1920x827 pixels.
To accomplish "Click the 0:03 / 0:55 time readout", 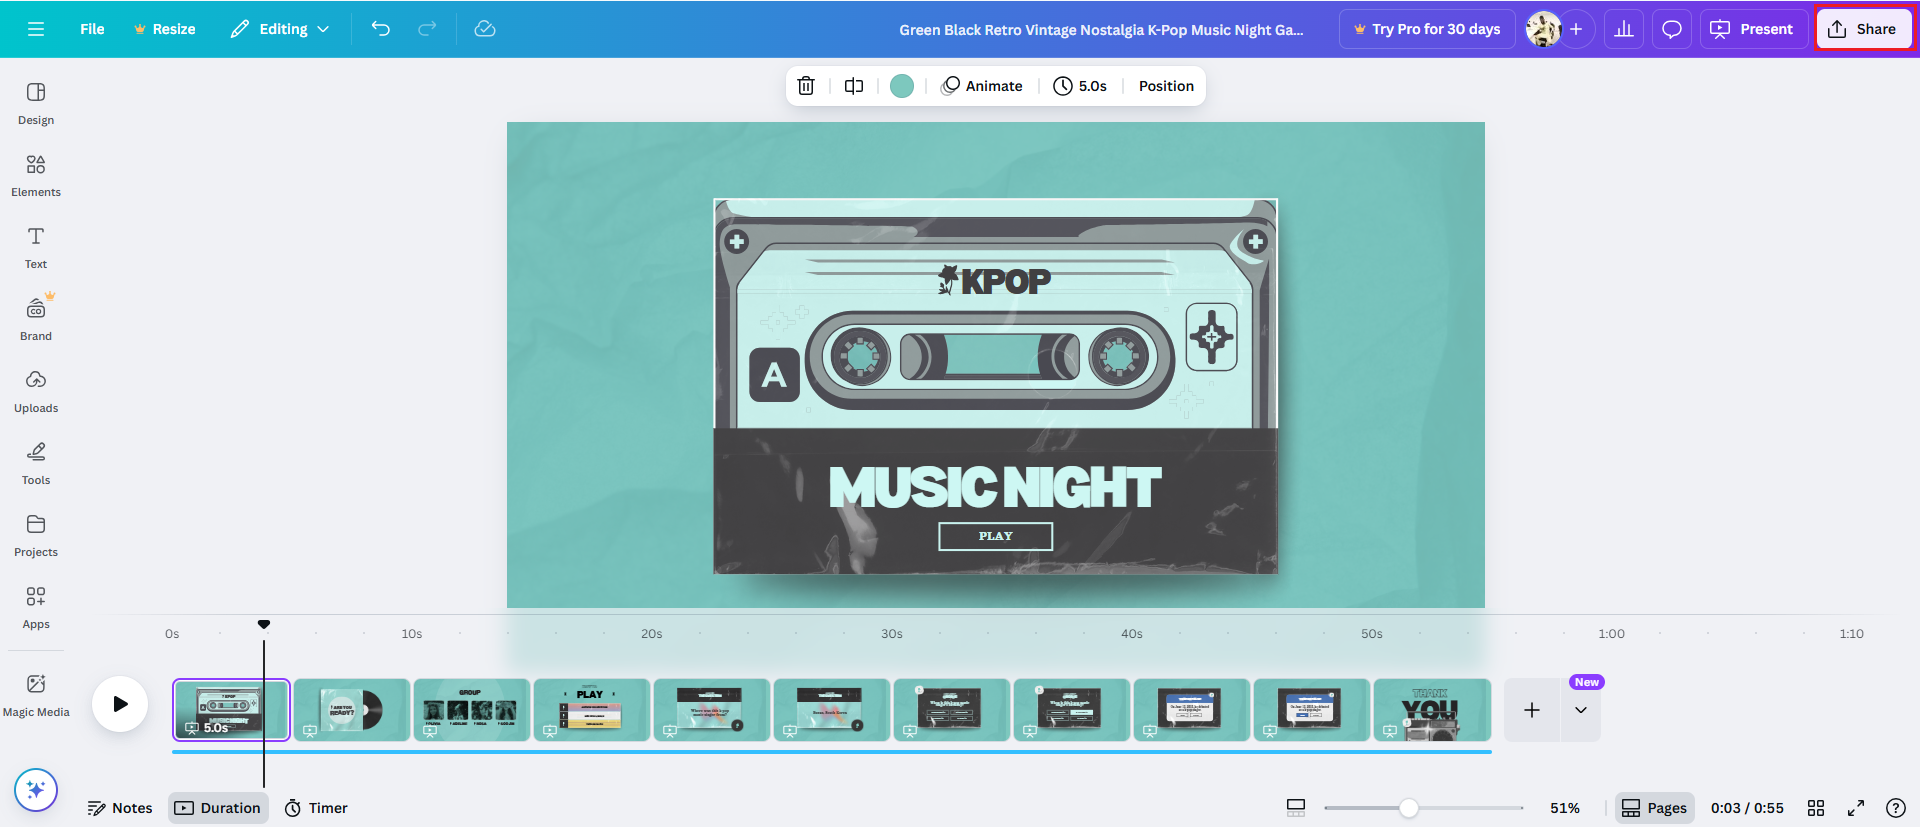I will [x=1747, y=808].
